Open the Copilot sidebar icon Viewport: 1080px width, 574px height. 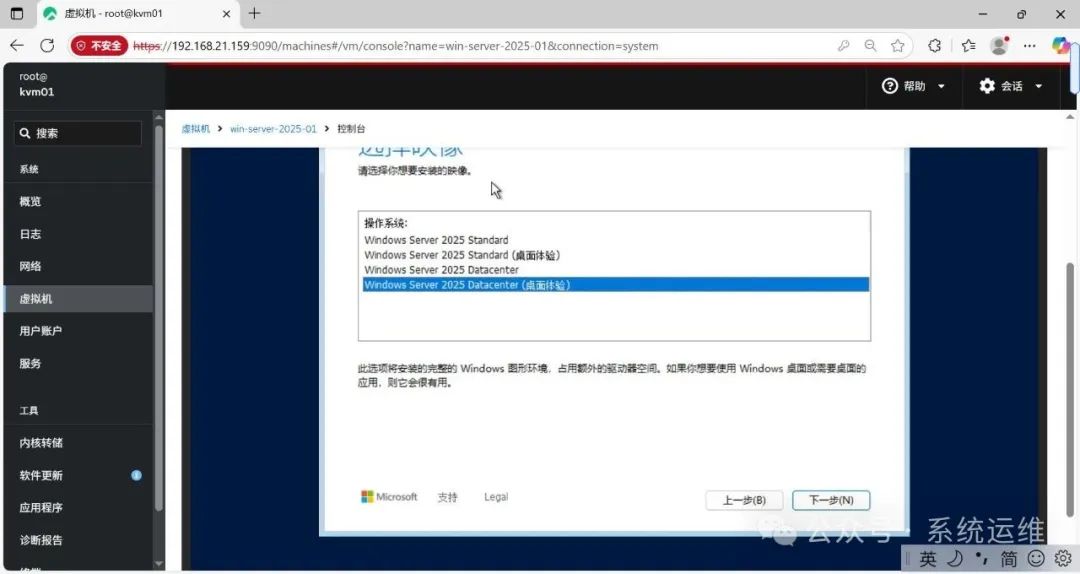coord(1061,45)
